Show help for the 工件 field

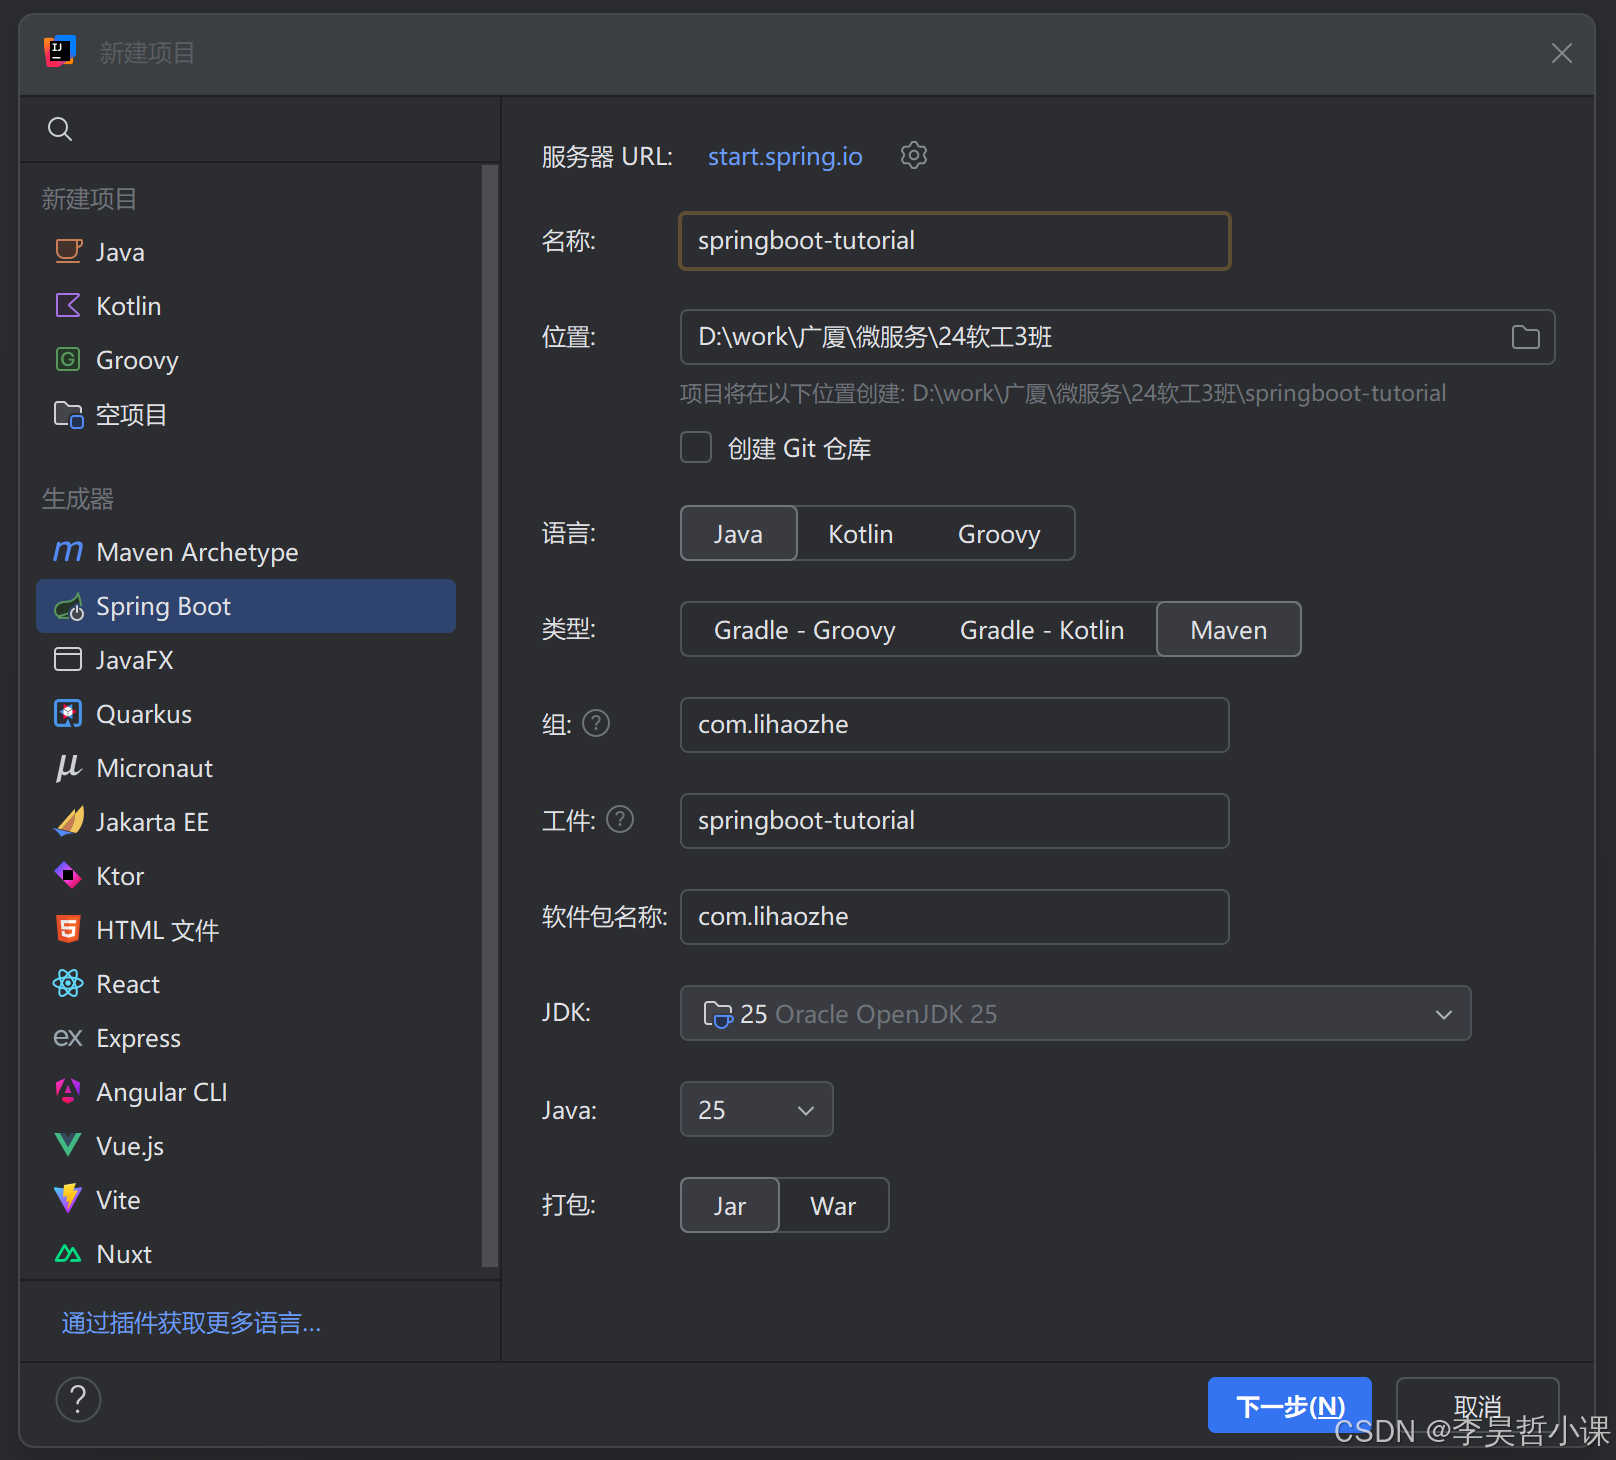coord(620,819)
